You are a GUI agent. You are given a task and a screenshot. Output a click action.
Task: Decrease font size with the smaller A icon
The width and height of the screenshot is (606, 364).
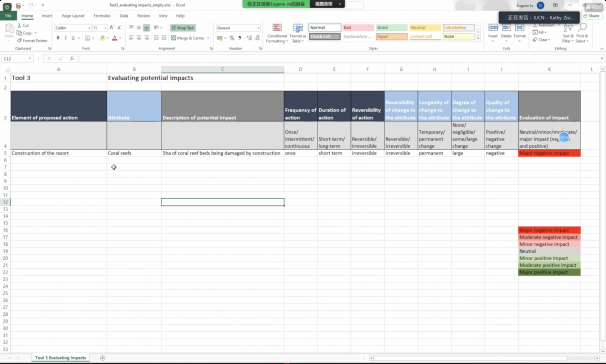click(x=119, y=27)
